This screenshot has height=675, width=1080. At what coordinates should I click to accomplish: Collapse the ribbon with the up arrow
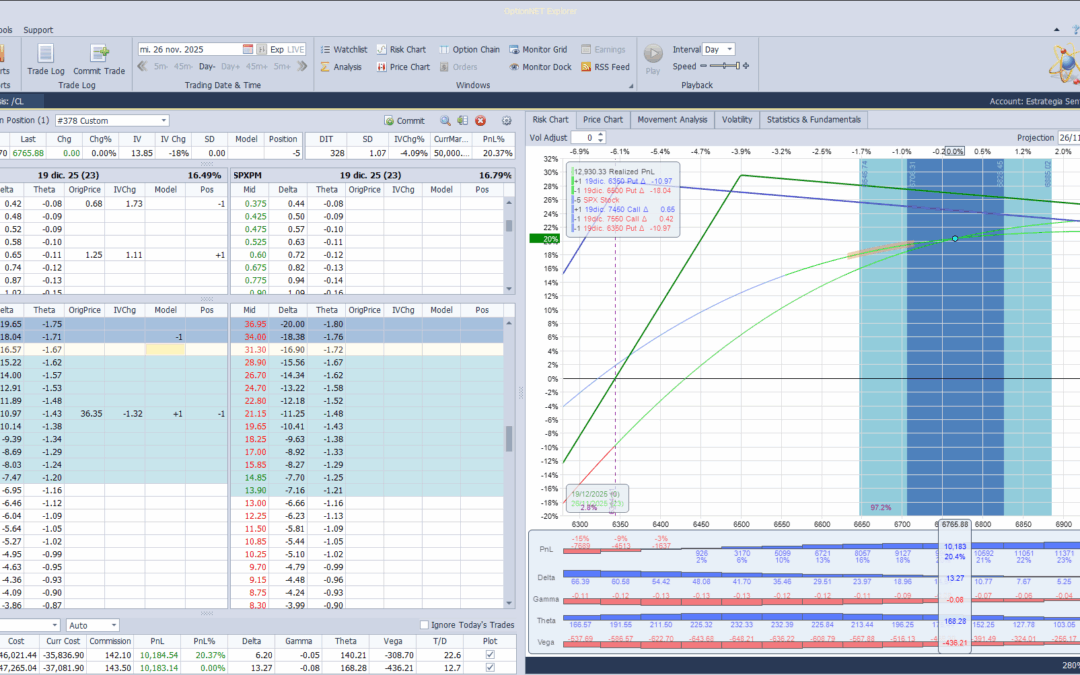pyautogui.click(x=1057, y=30)
